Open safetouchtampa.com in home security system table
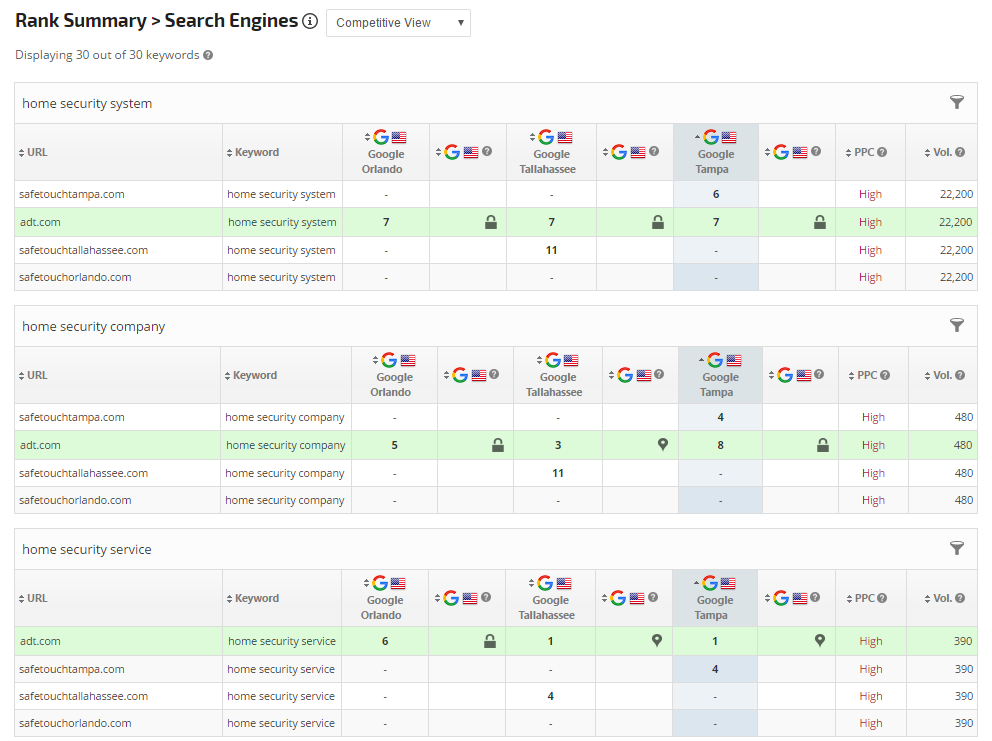Viewport: 992px width, 741px height. pyautogui.click(x=71, y=194)
